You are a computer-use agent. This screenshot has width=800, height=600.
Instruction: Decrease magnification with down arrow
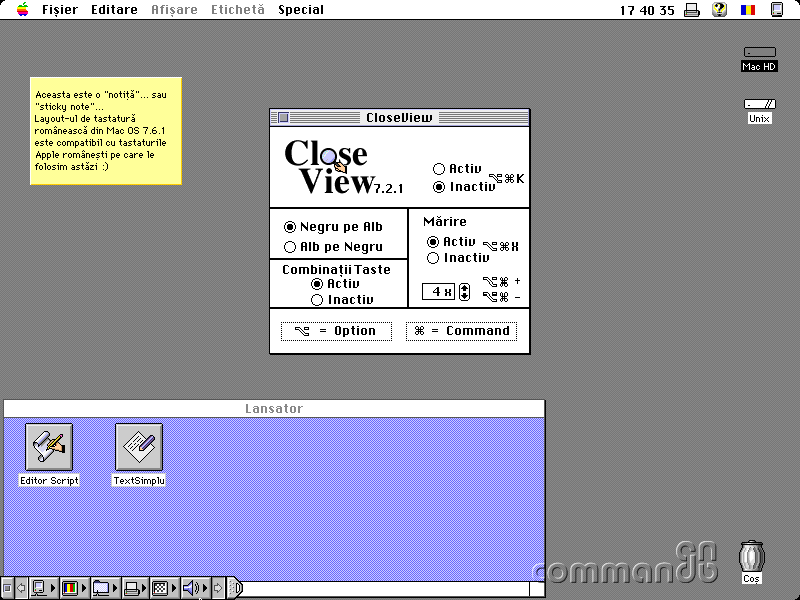tap(464, 296)
